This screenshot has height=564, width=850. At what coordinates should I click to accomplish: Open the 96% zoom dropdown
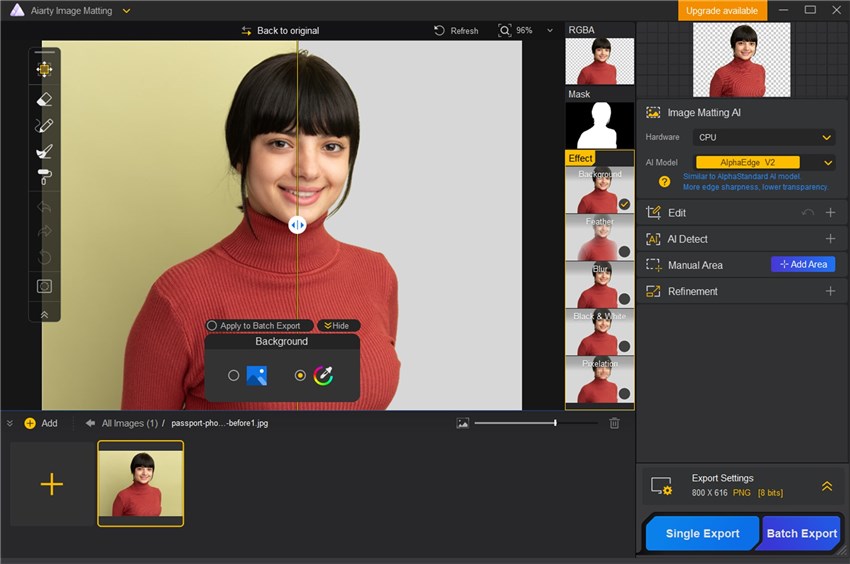tap(550, 30)
